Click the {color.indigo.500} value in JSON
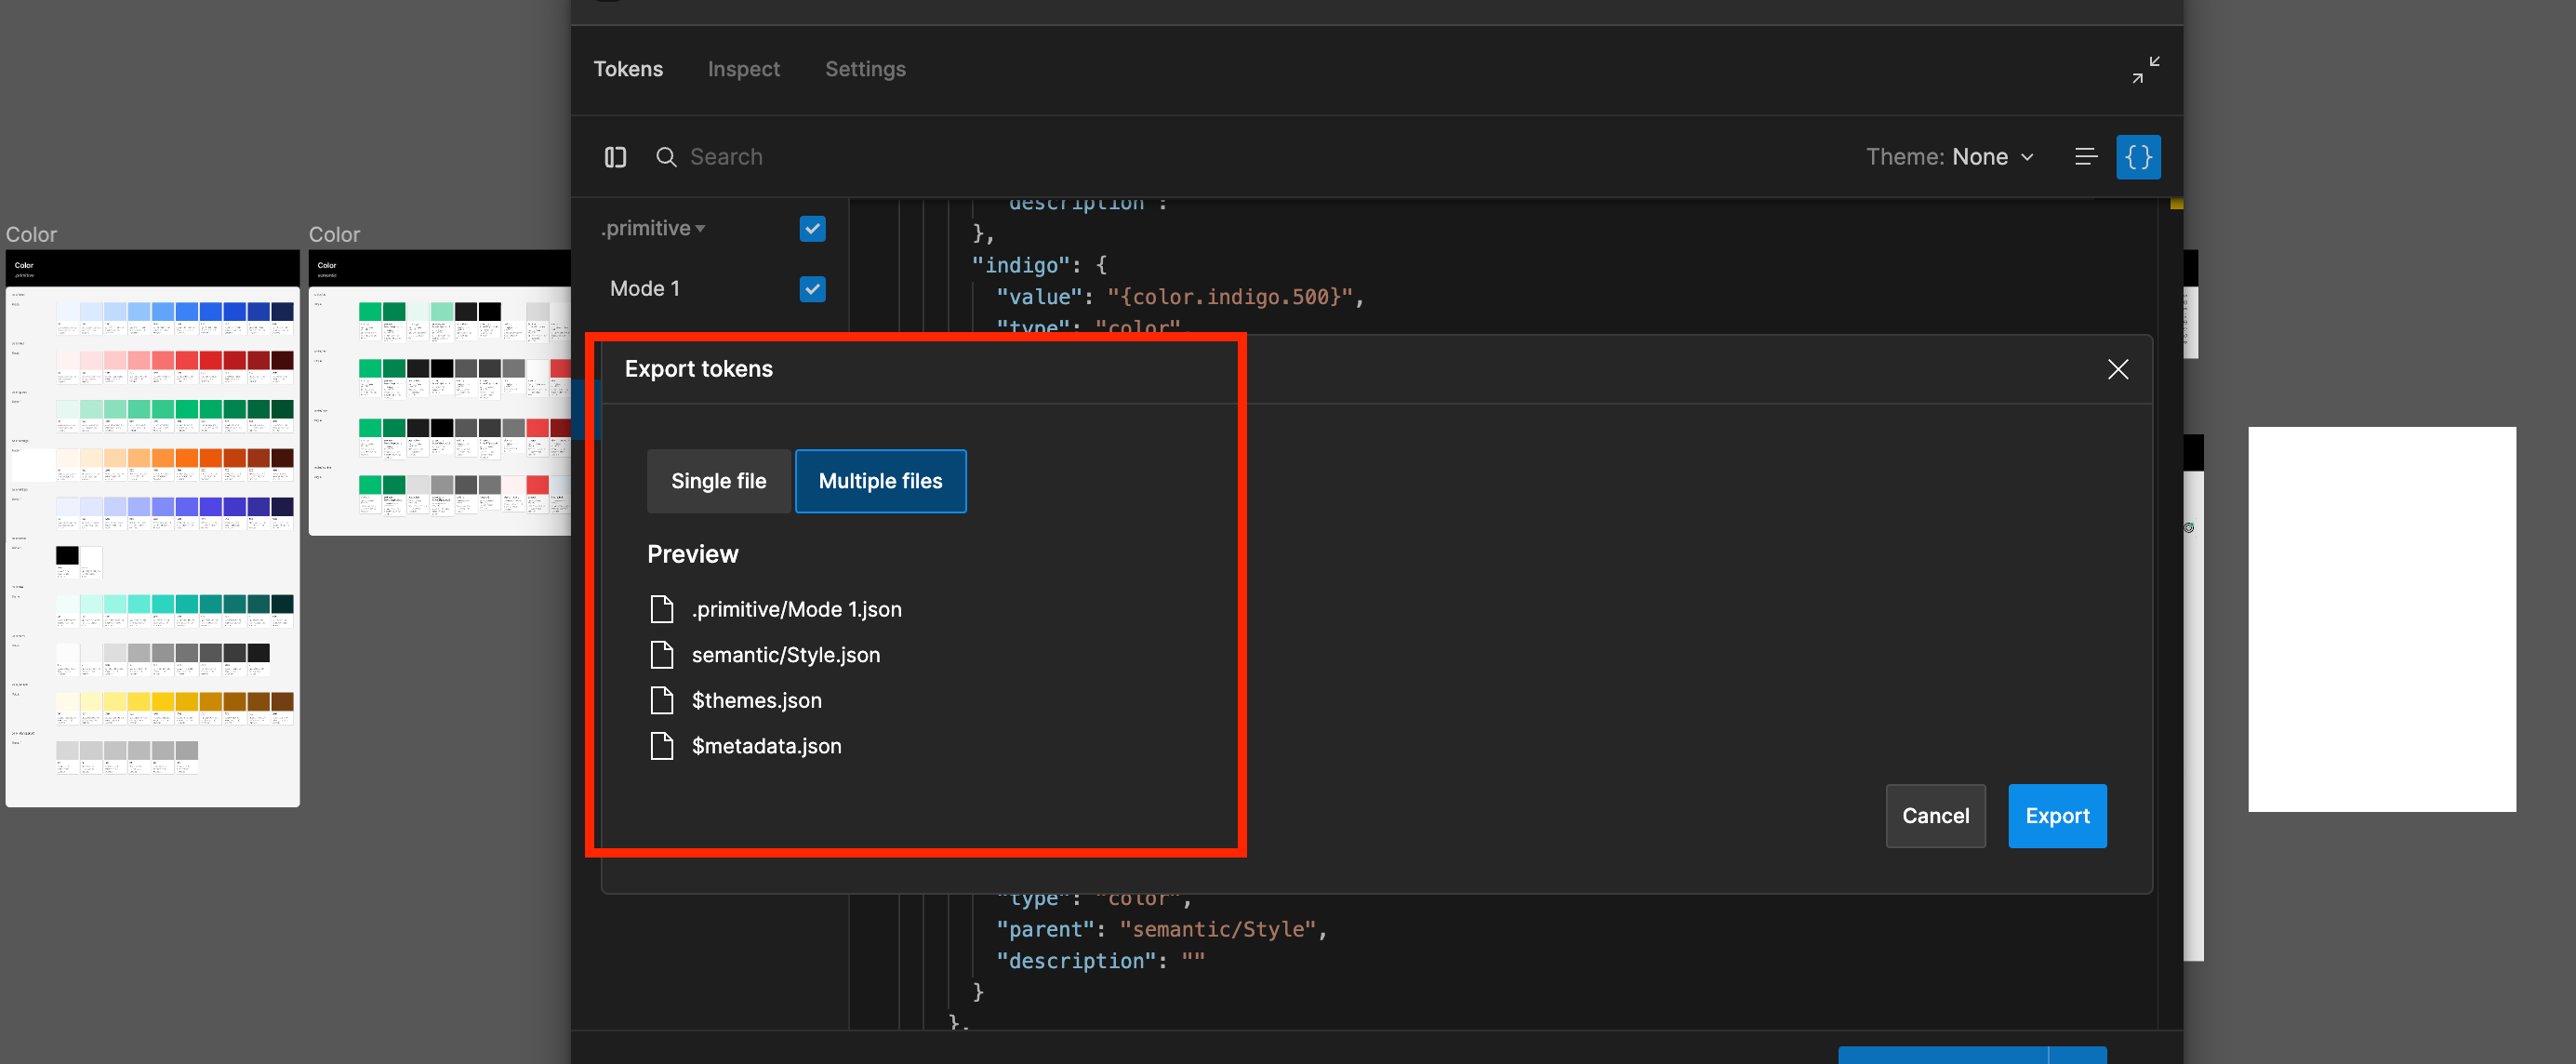This screenshot has height=1064, width=2576. pos(1229,297)
